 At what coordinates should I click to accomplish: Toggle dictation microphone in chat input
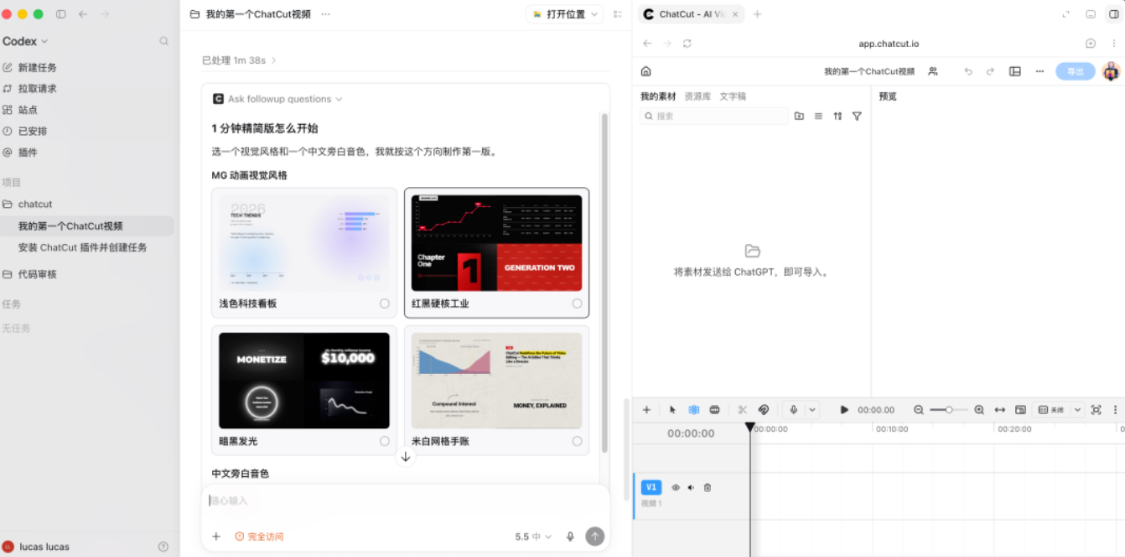pos(570,536)
